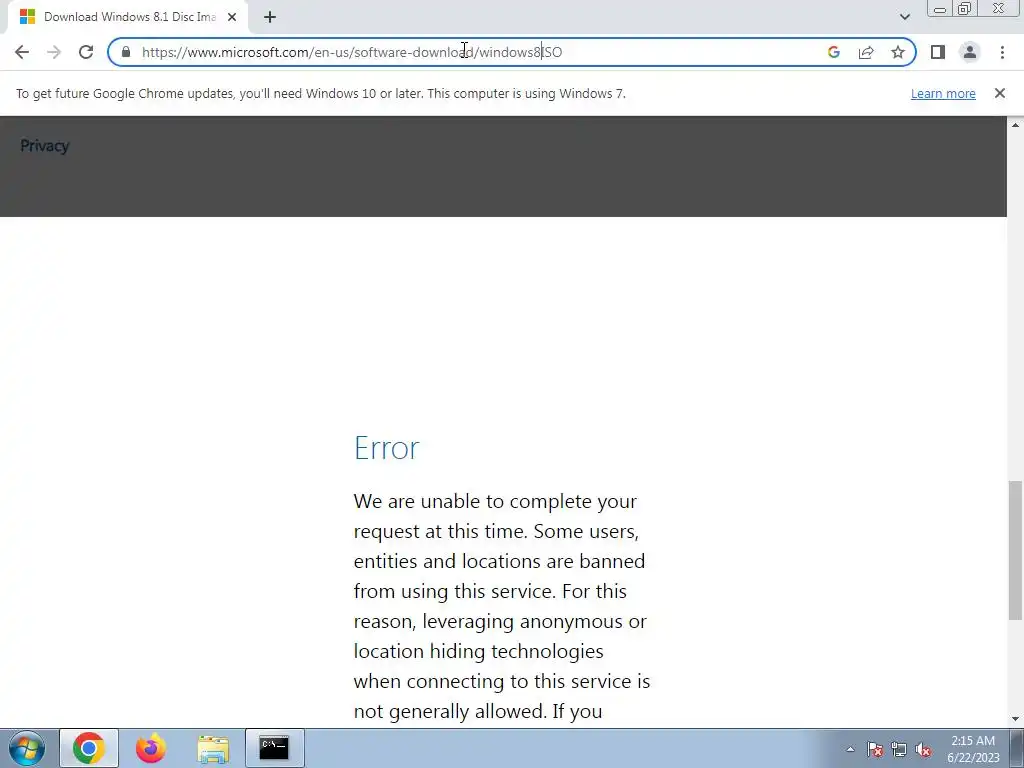Dismiss the Chrome updates notification bar

999,93
